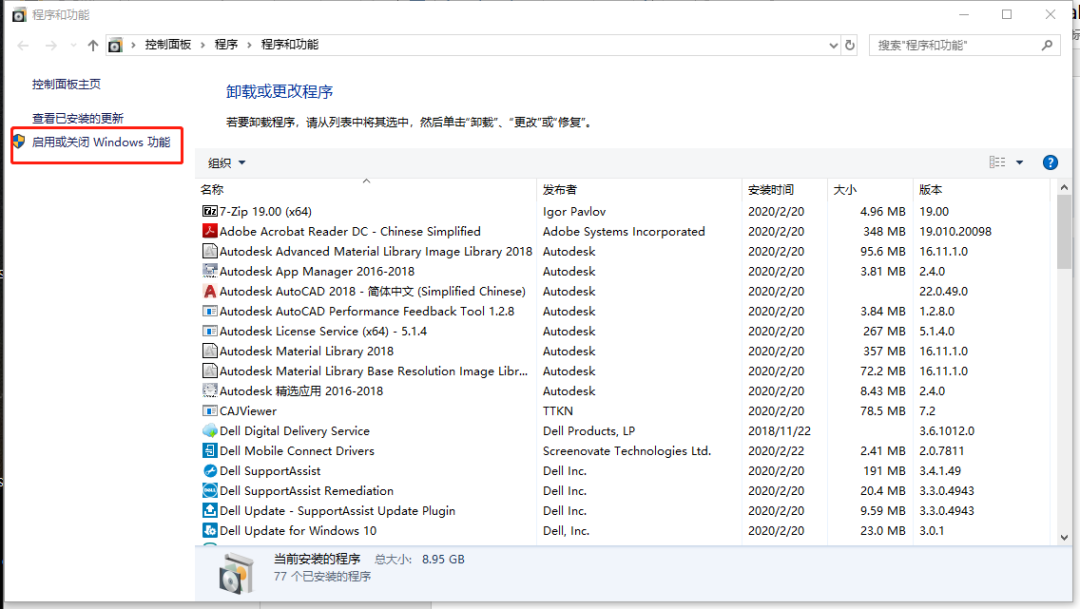The width and height of the screenshot is (1080, 609).
Task: Open 控制面板主页 link
Action: [66, 84]
